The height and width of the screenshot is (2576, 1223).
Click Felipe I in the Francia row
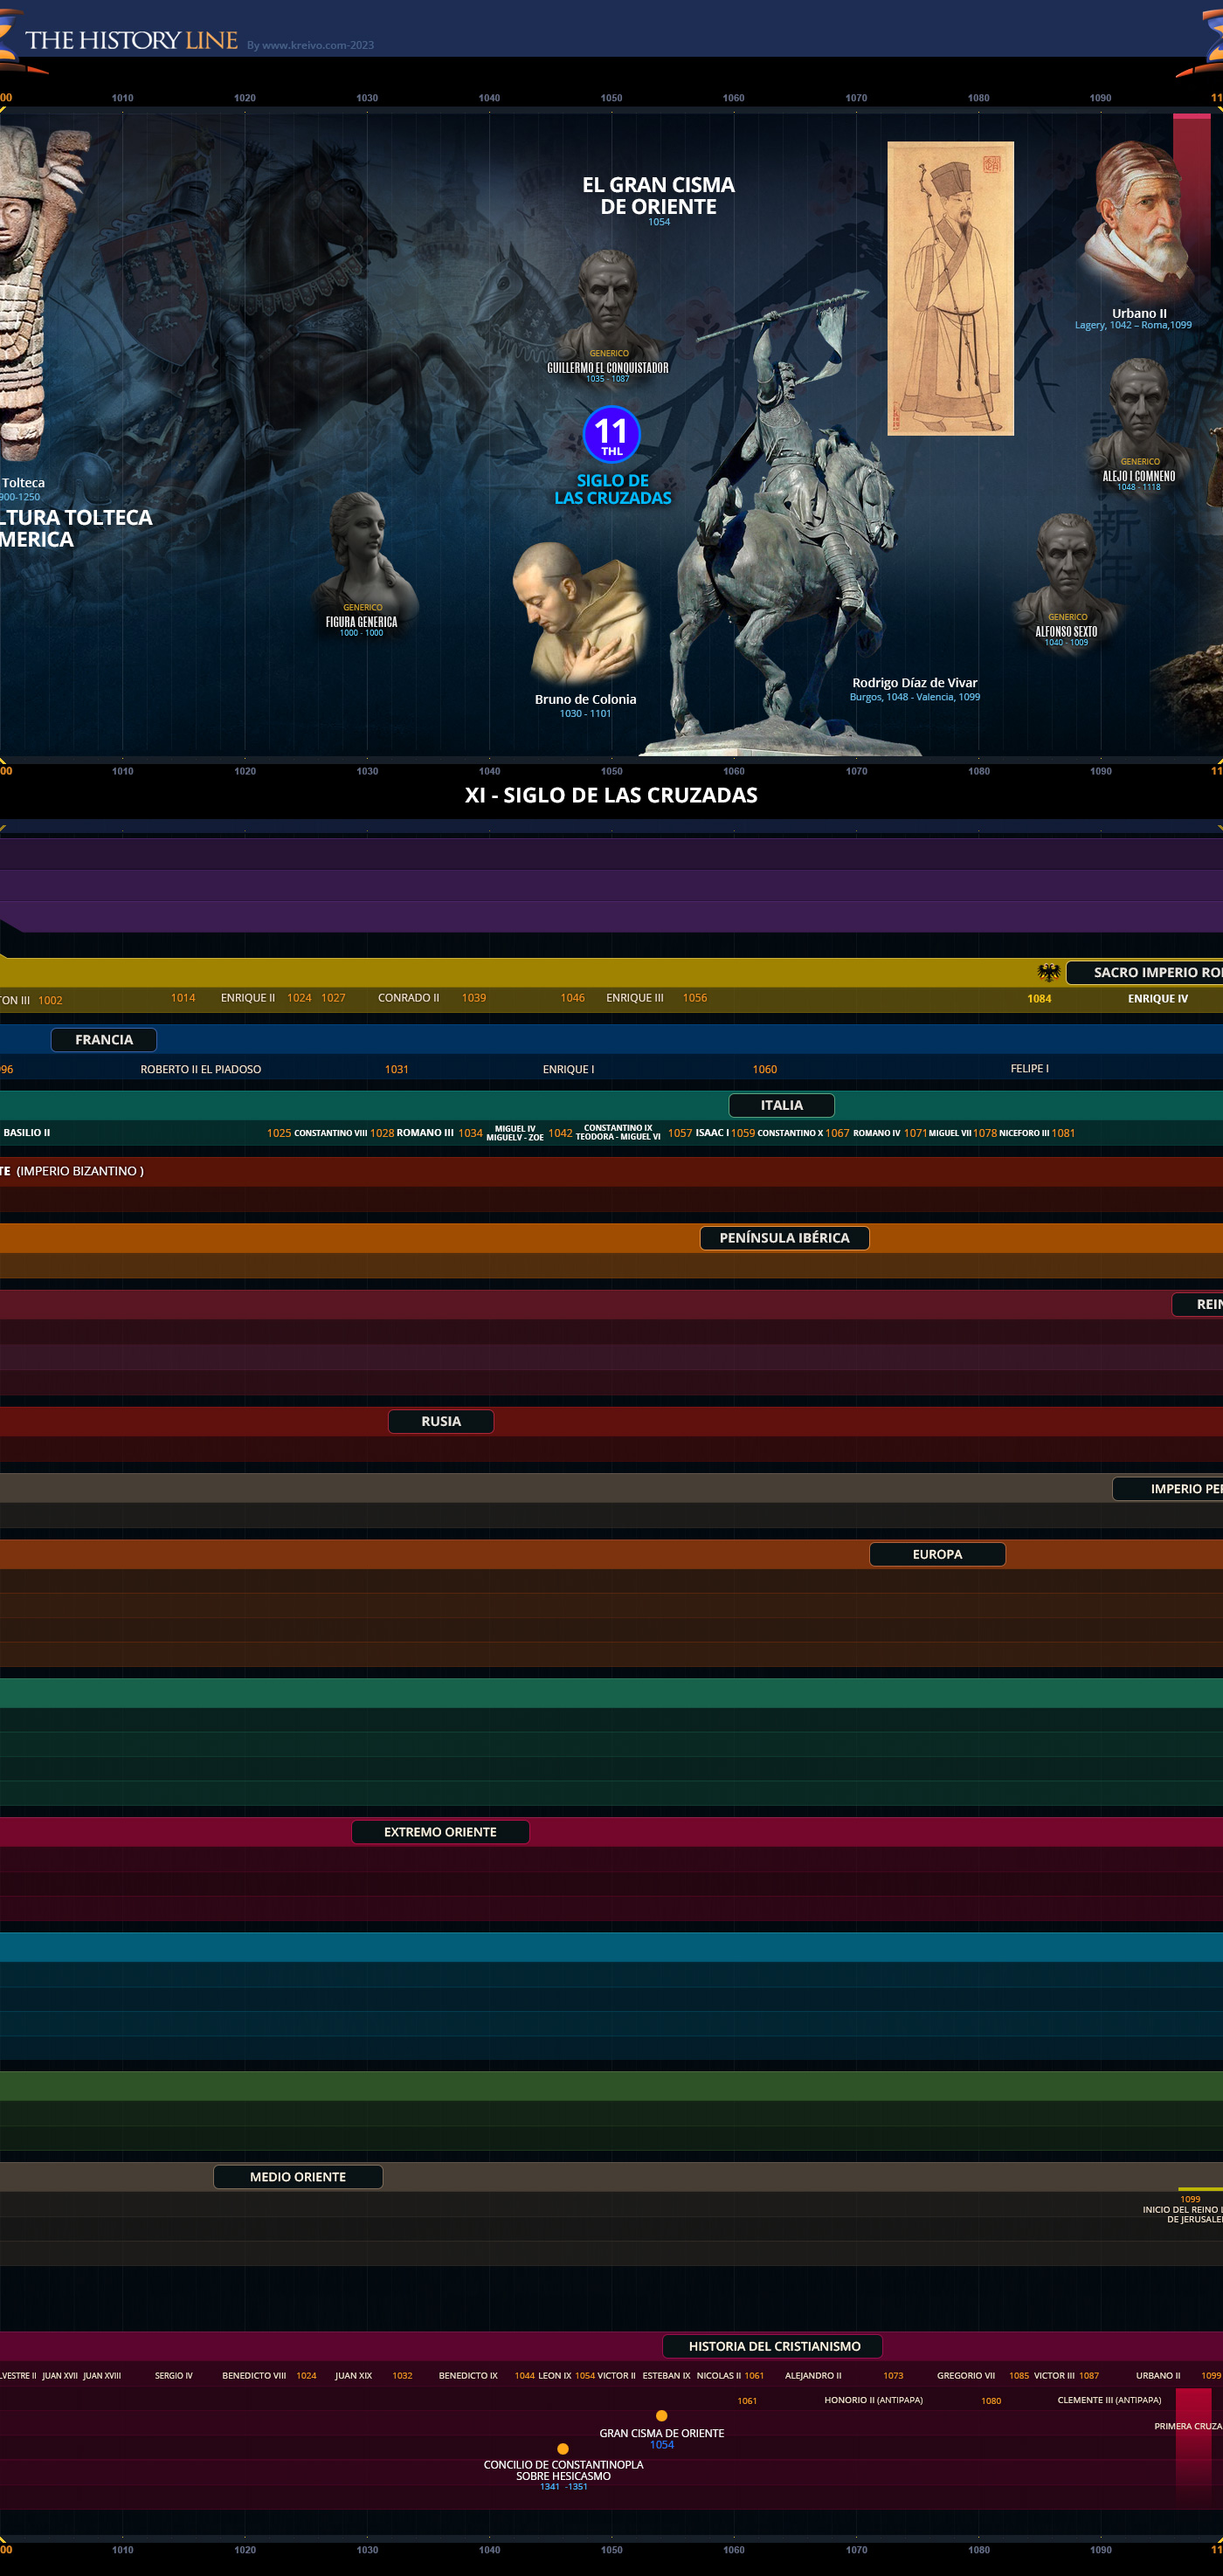[1029, 1069]
